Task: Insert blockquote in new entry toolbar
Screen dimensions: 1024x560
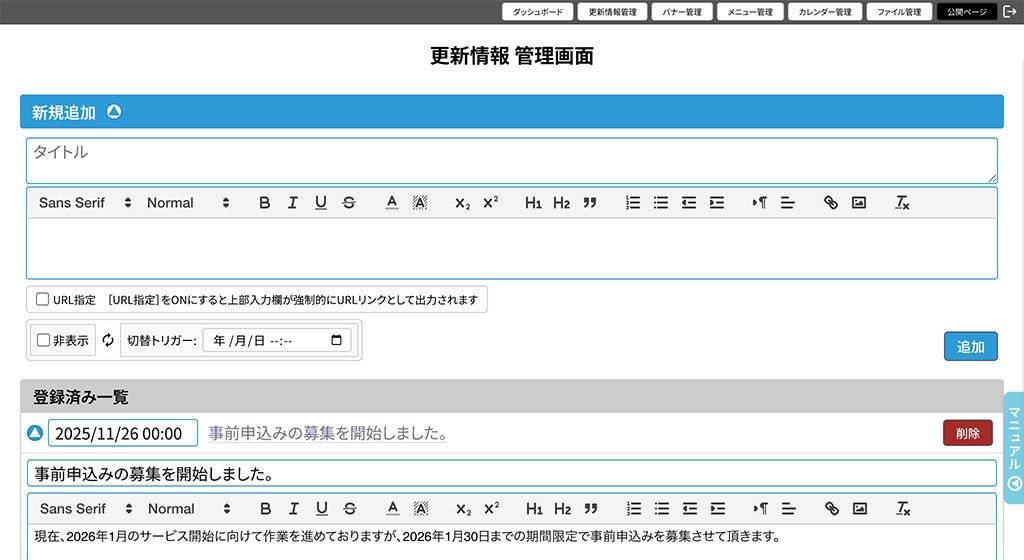Action: (x=590, y=203)
